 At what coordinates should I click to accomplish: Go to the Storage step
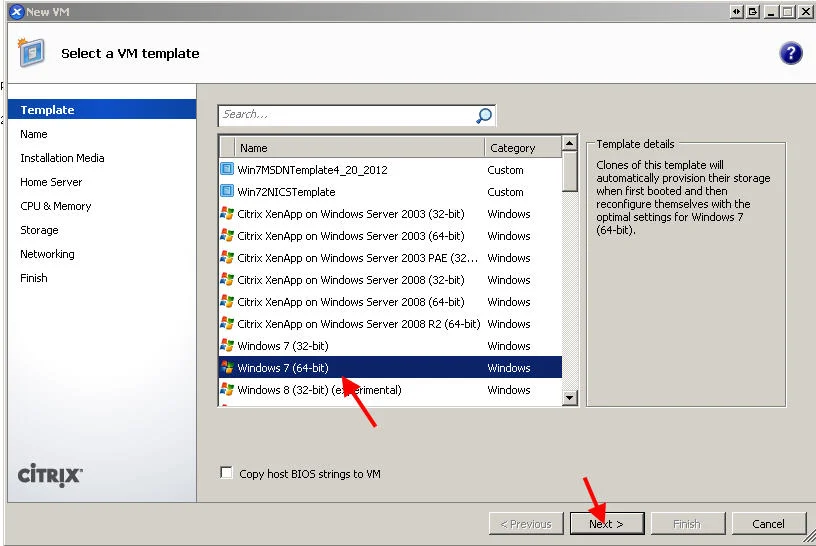(x=39, y=230)
